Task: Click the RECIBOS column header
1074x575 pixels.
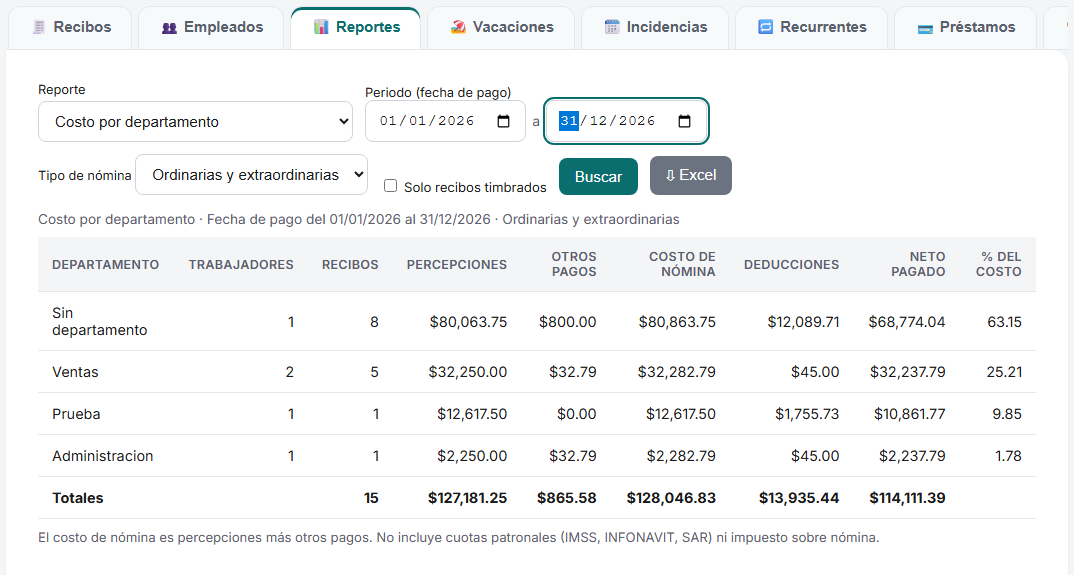Action: coord(350,265)
